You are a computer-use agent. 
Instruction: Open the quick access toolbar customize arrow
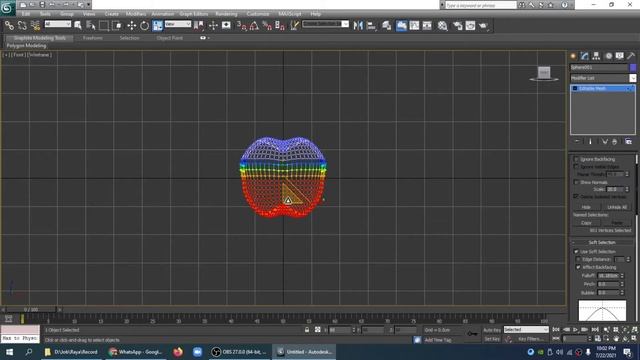pos(88,4)
